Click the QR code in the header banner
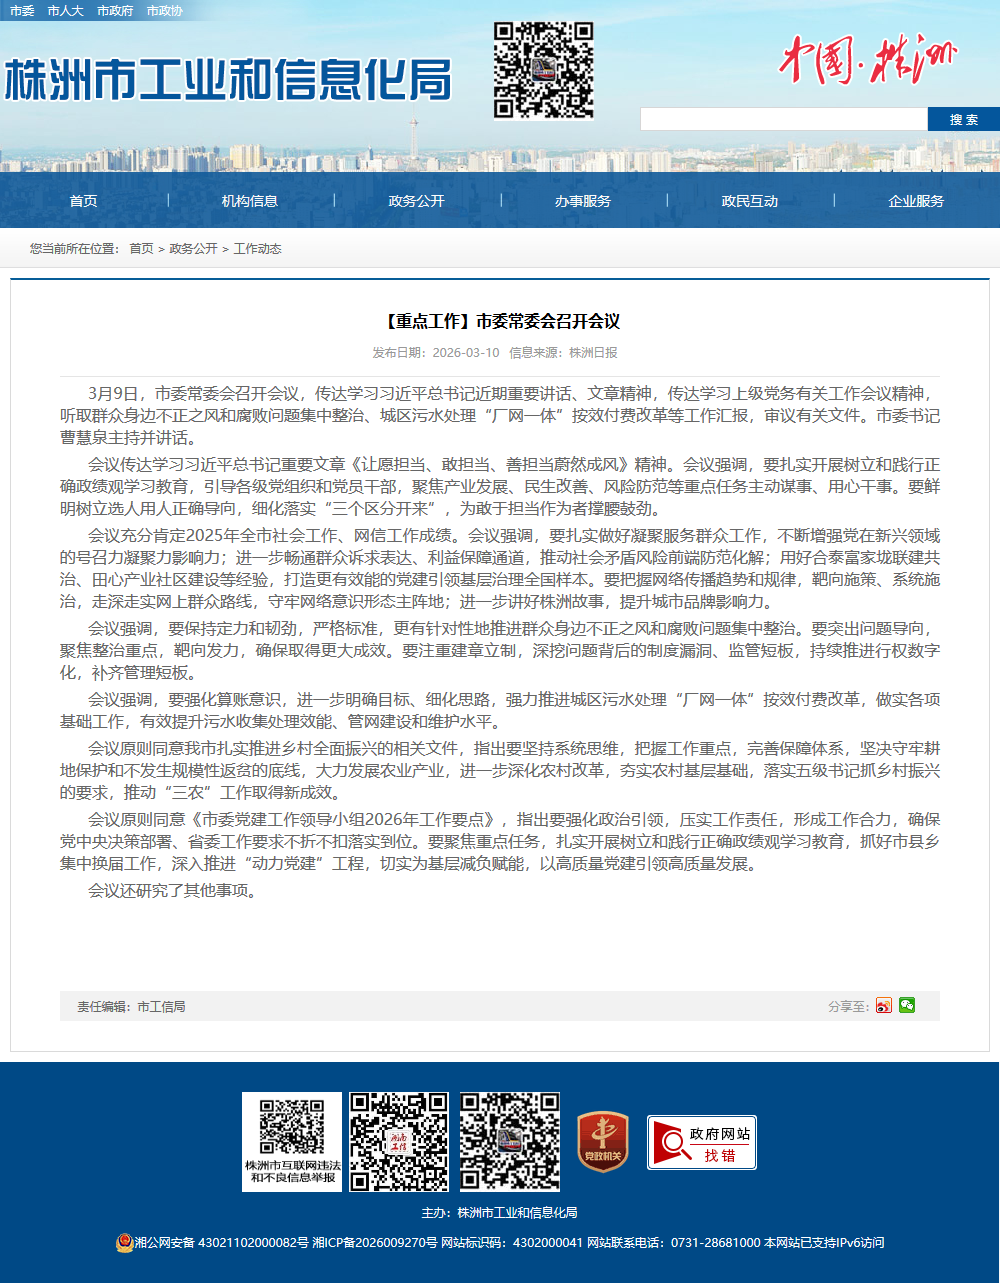 pyautogui.click(x=543, y=70)
